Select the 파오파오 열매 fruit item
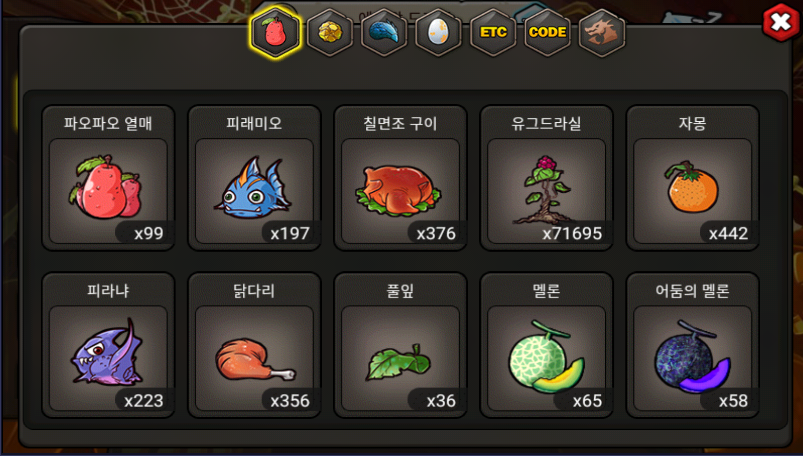The image size is (803, 456). (108, 178)
